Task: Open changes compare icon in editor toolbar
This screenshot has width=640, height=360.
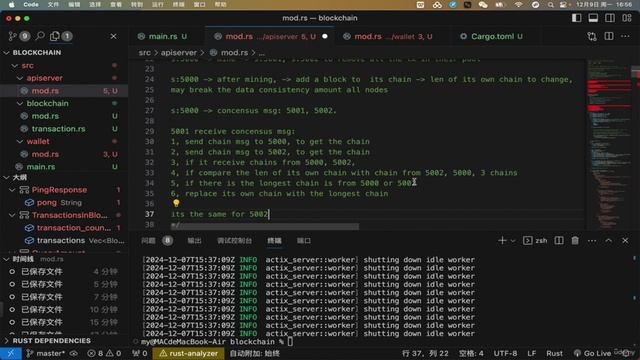Action: (x=592, y=36)
